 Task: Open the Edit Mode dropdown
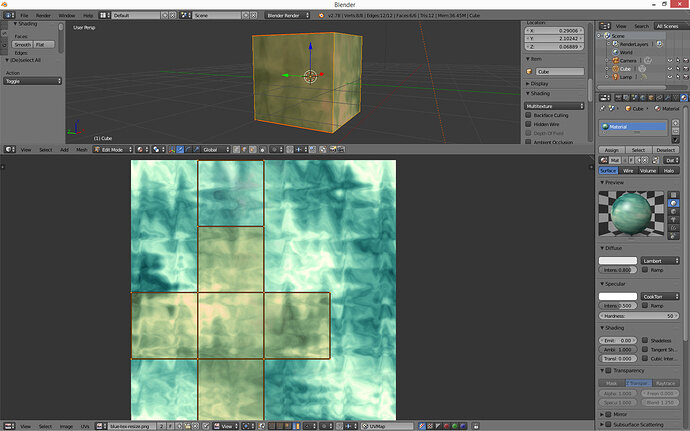113,150
